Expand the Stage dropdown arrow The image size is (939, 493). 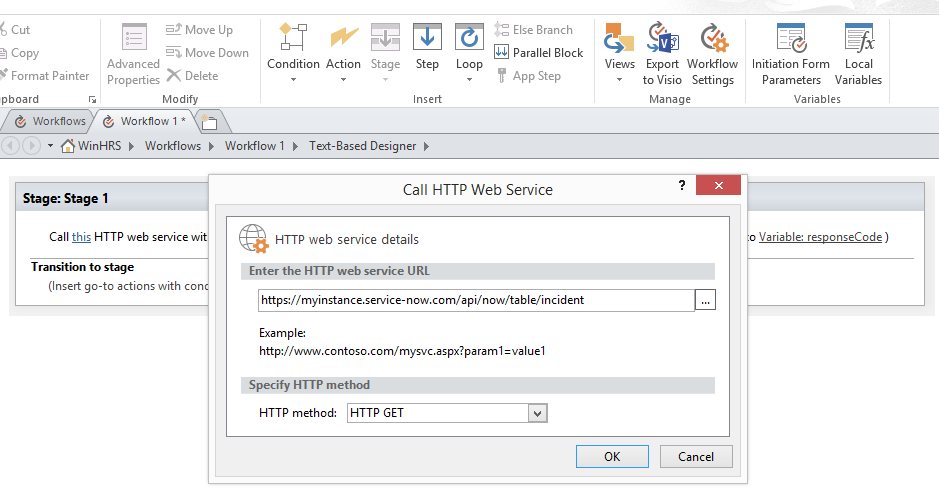[x=385, y=80]
